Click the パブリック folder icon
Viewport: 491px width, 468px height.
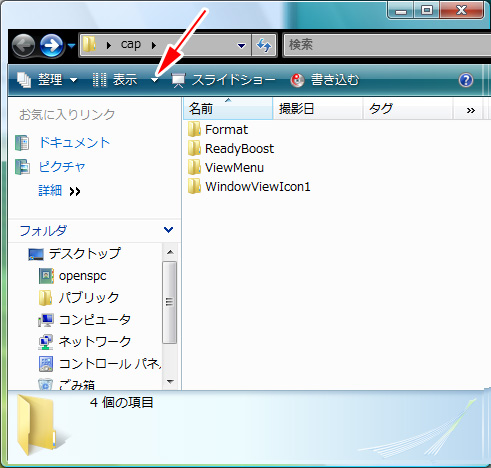45,298
